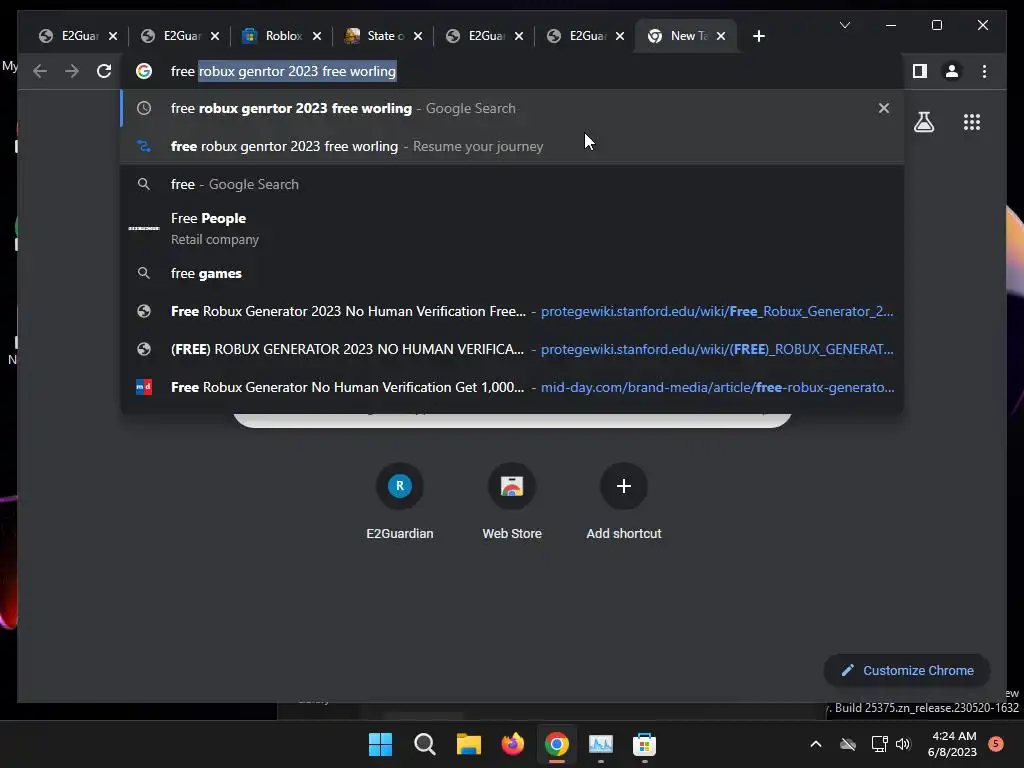
Task: Select the Free People retail company suggestion
Action: click(x=513, y=229)
